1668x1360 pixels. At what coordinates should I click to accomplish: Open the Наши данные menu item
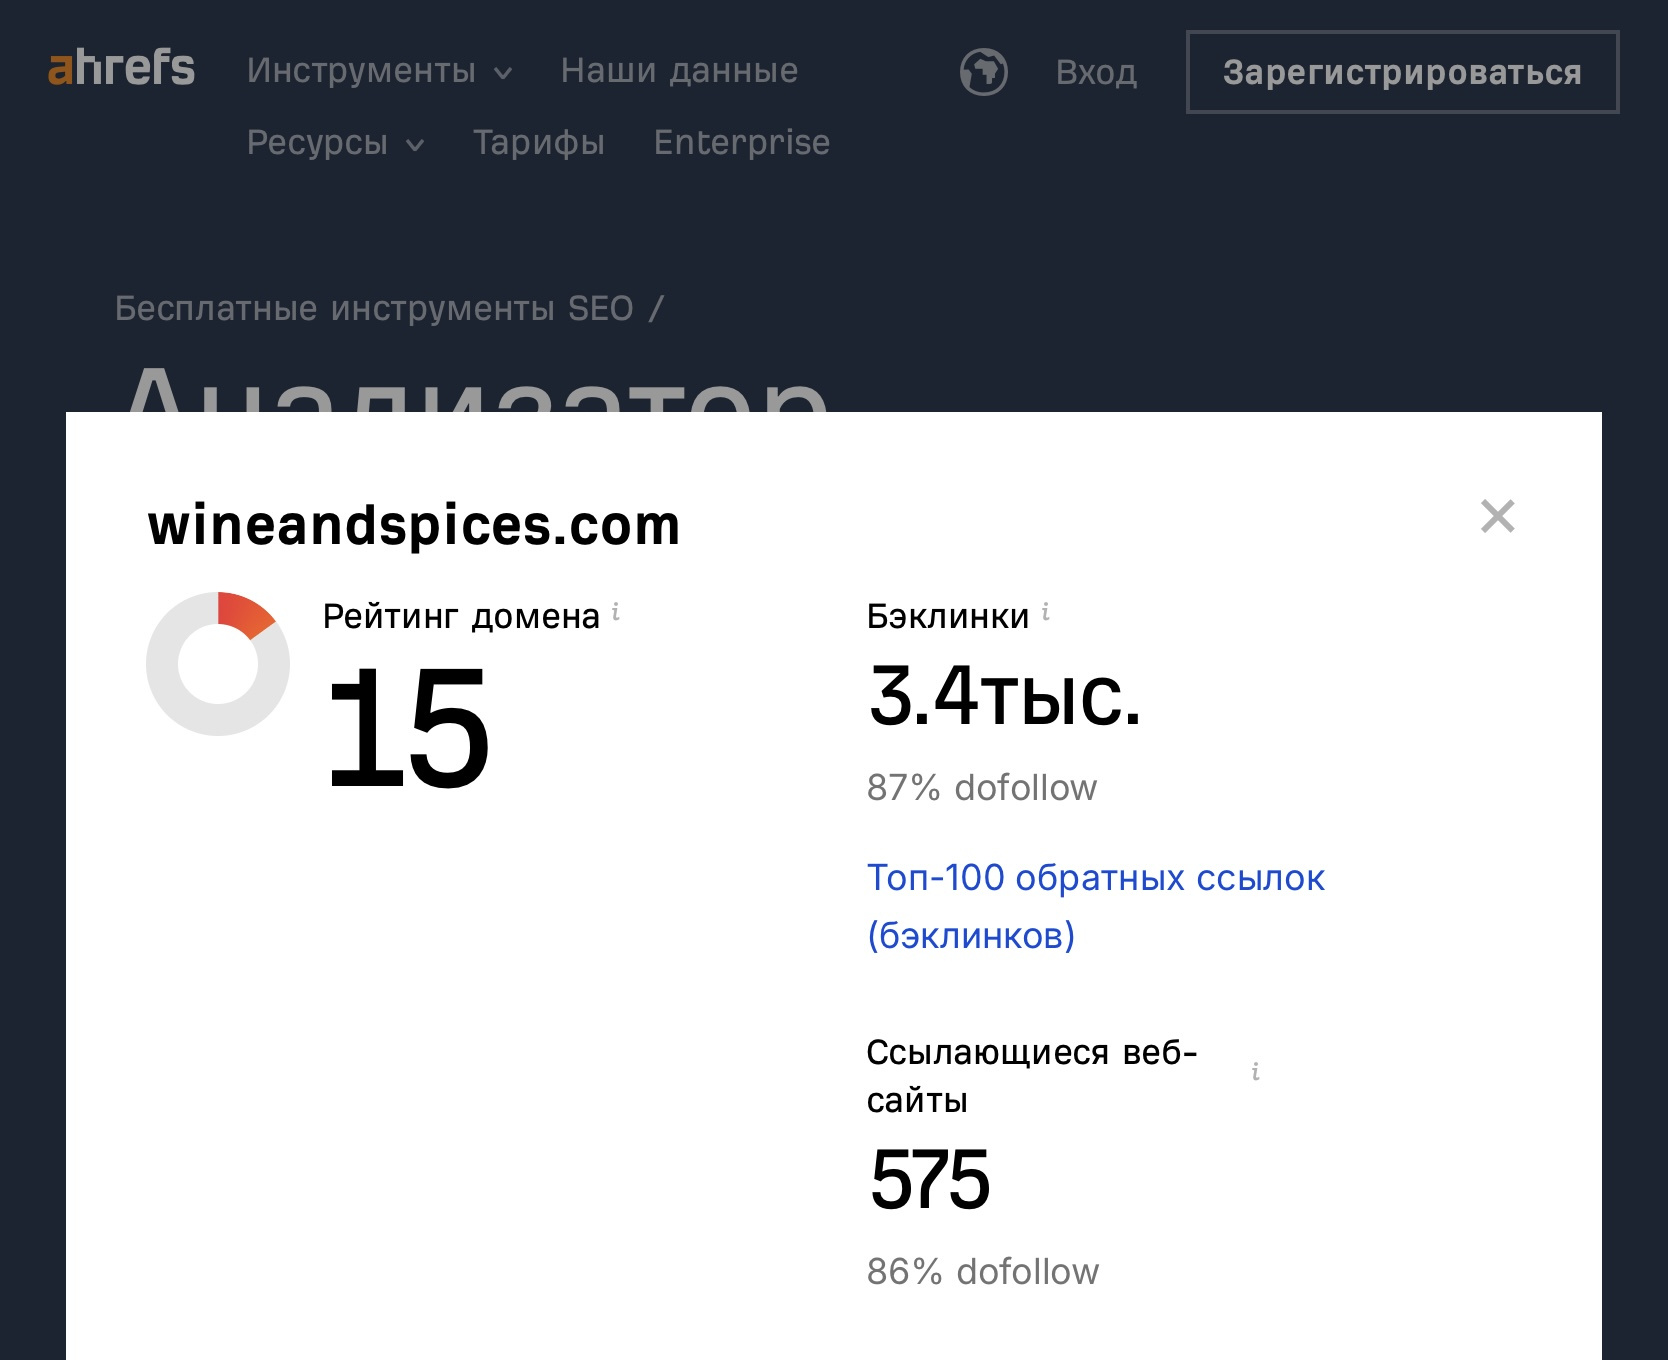point(679,71)
